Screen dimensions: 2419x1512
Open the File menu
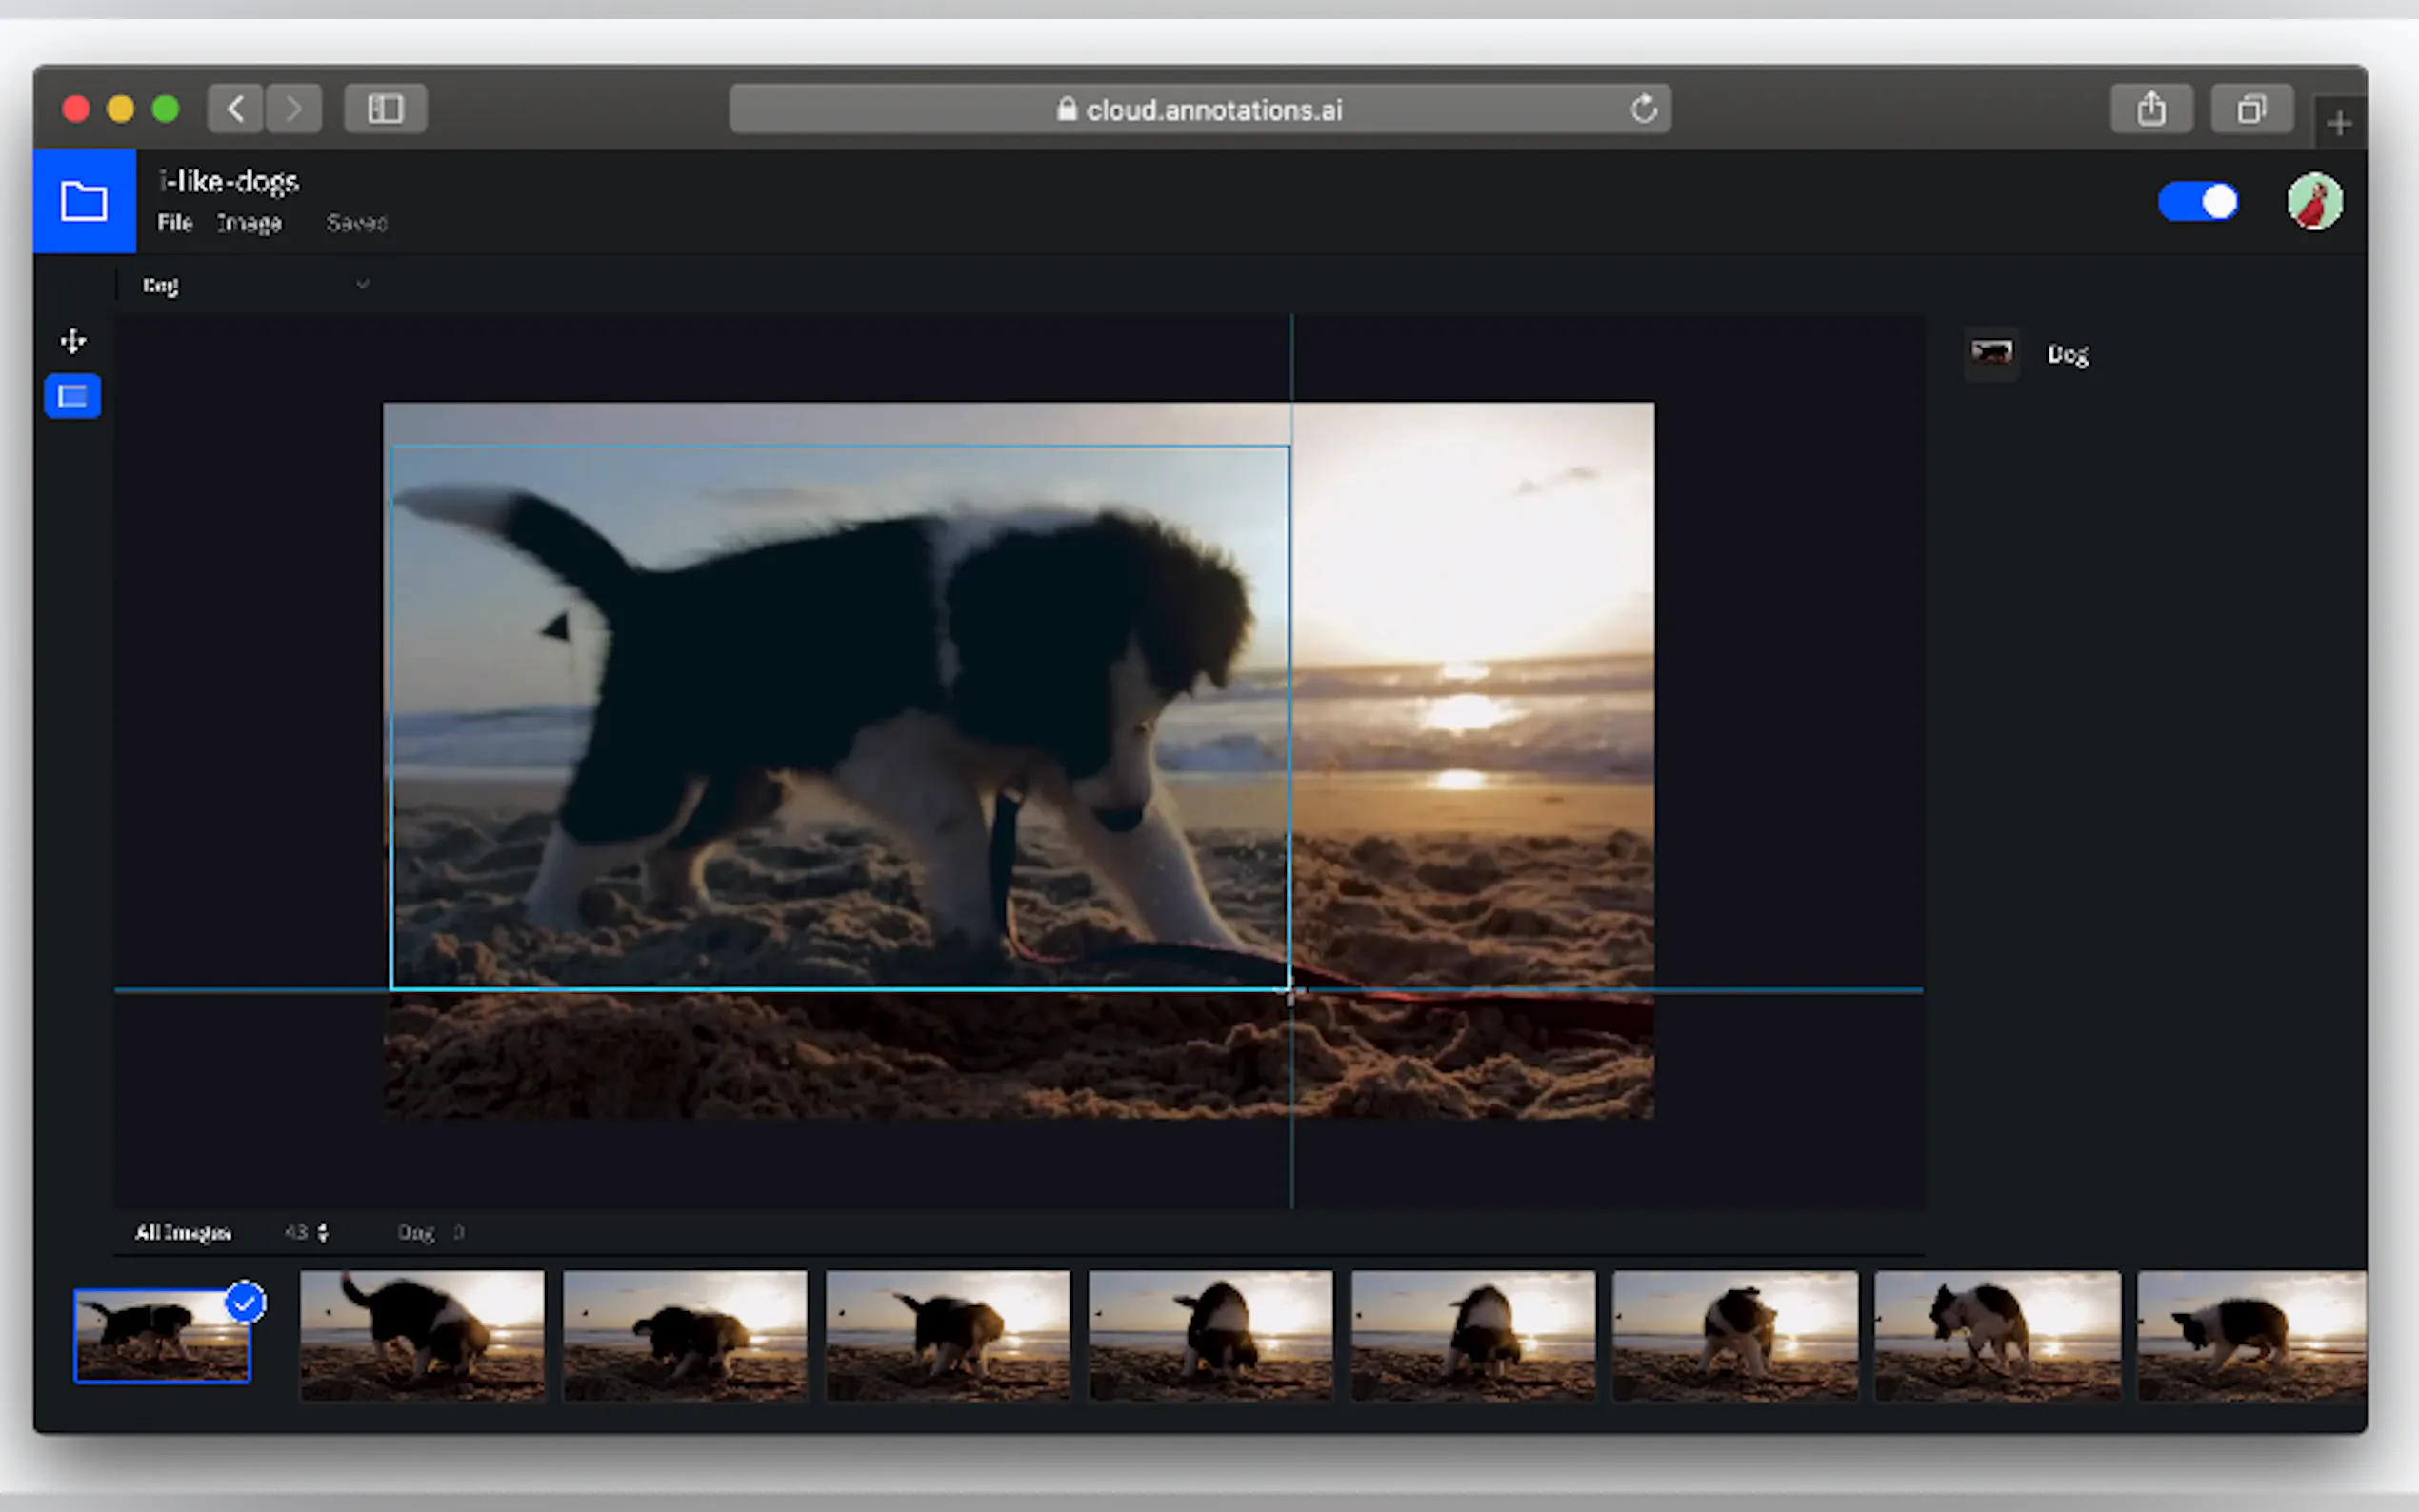coord(174,223)
